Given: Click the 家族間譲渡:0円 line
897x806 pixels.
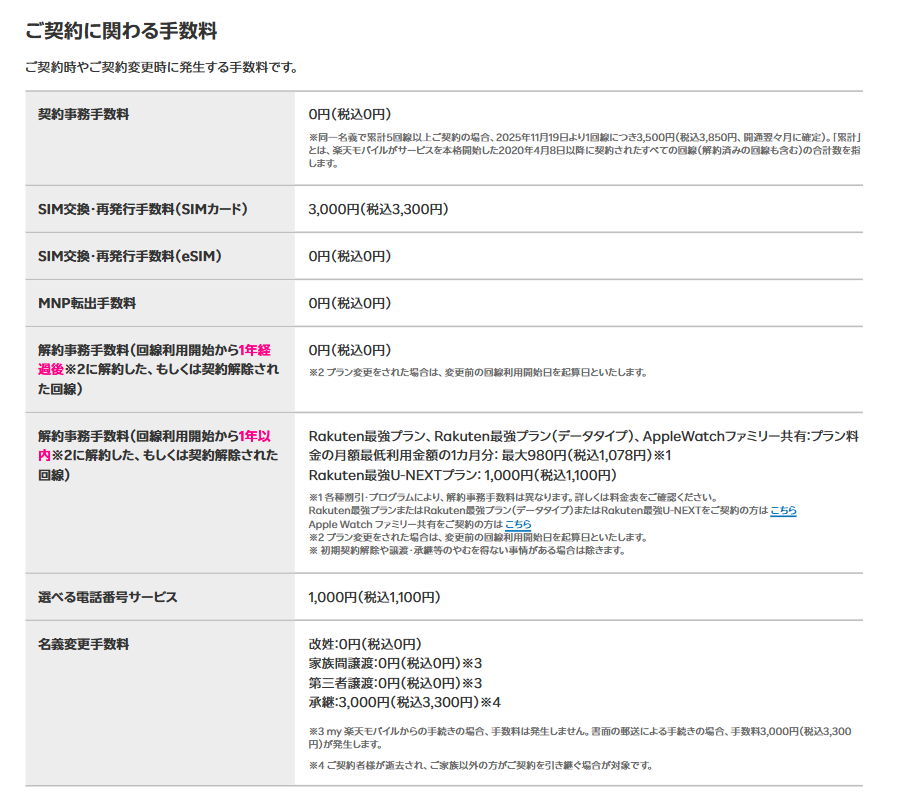Looking at the screenshot, I should tap(395, 663).
